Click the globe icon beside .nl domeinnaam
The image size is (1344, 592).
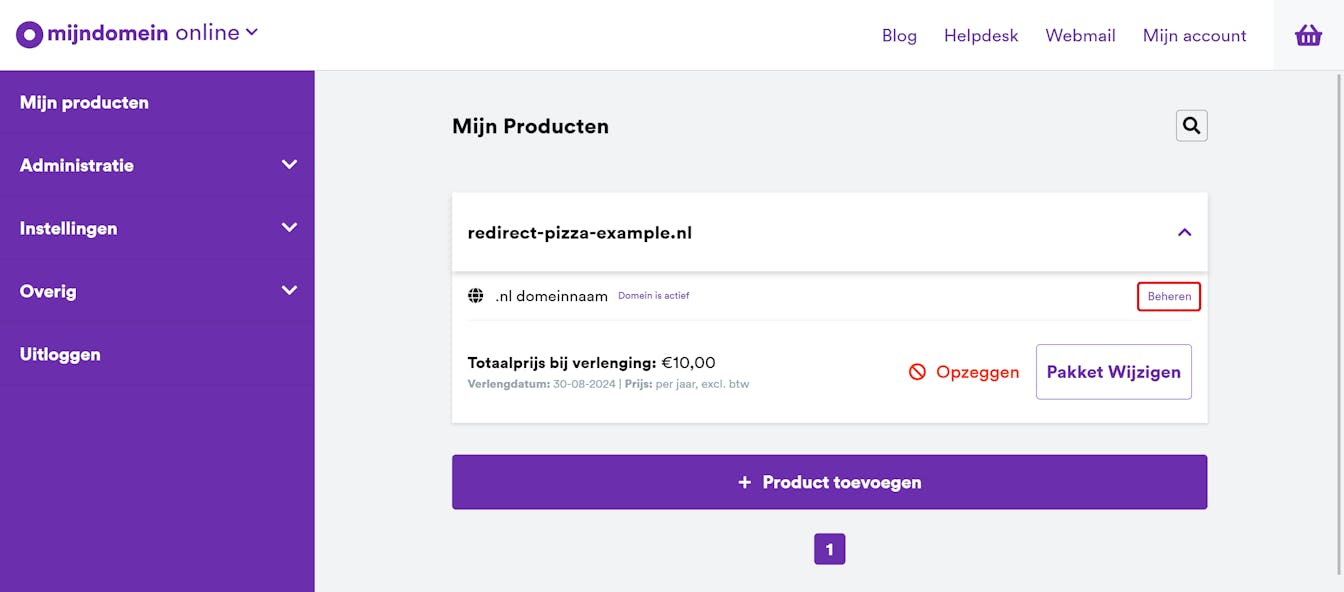coord(475,295)
